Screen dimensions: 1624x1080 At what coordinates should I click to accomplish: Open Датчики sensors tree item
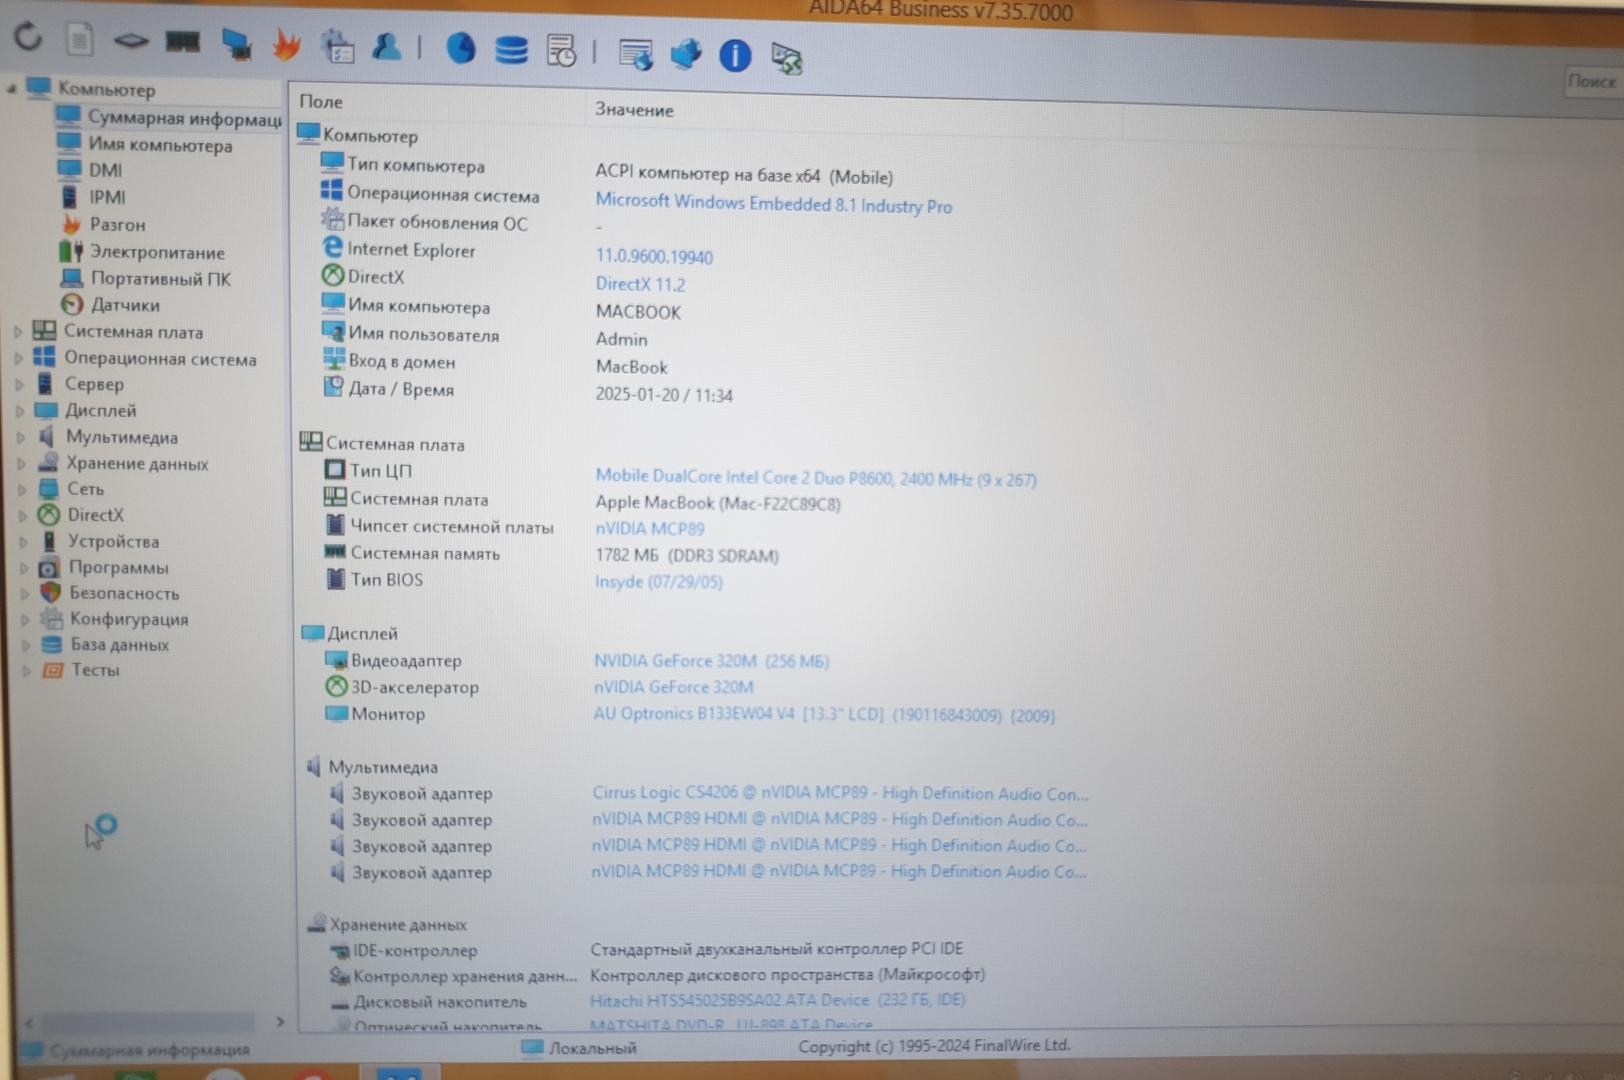pos(110,304)
